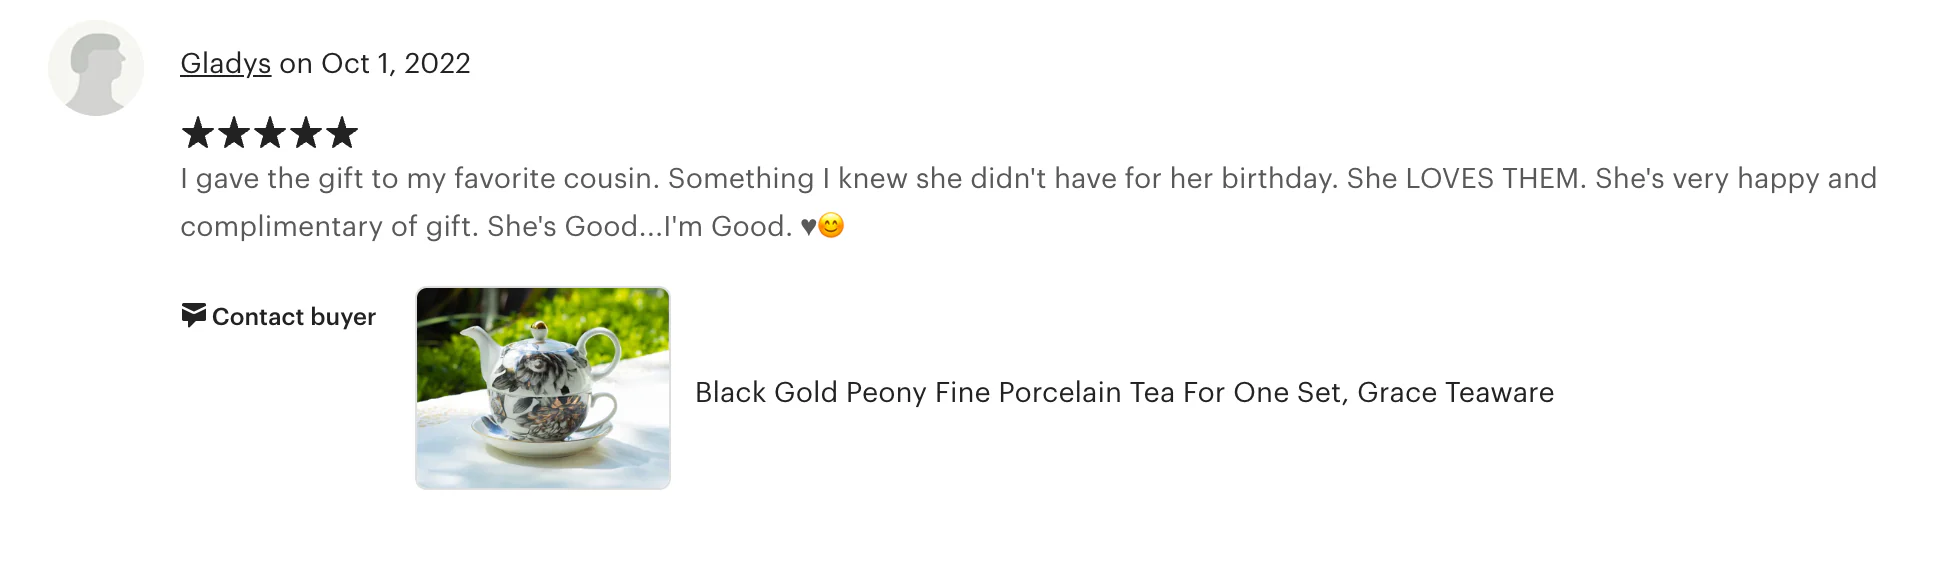Screen dimensions: 1936x584
Task: Click the "She's Good...I'm Good." review sentence
Action: [x=639, y=227]
